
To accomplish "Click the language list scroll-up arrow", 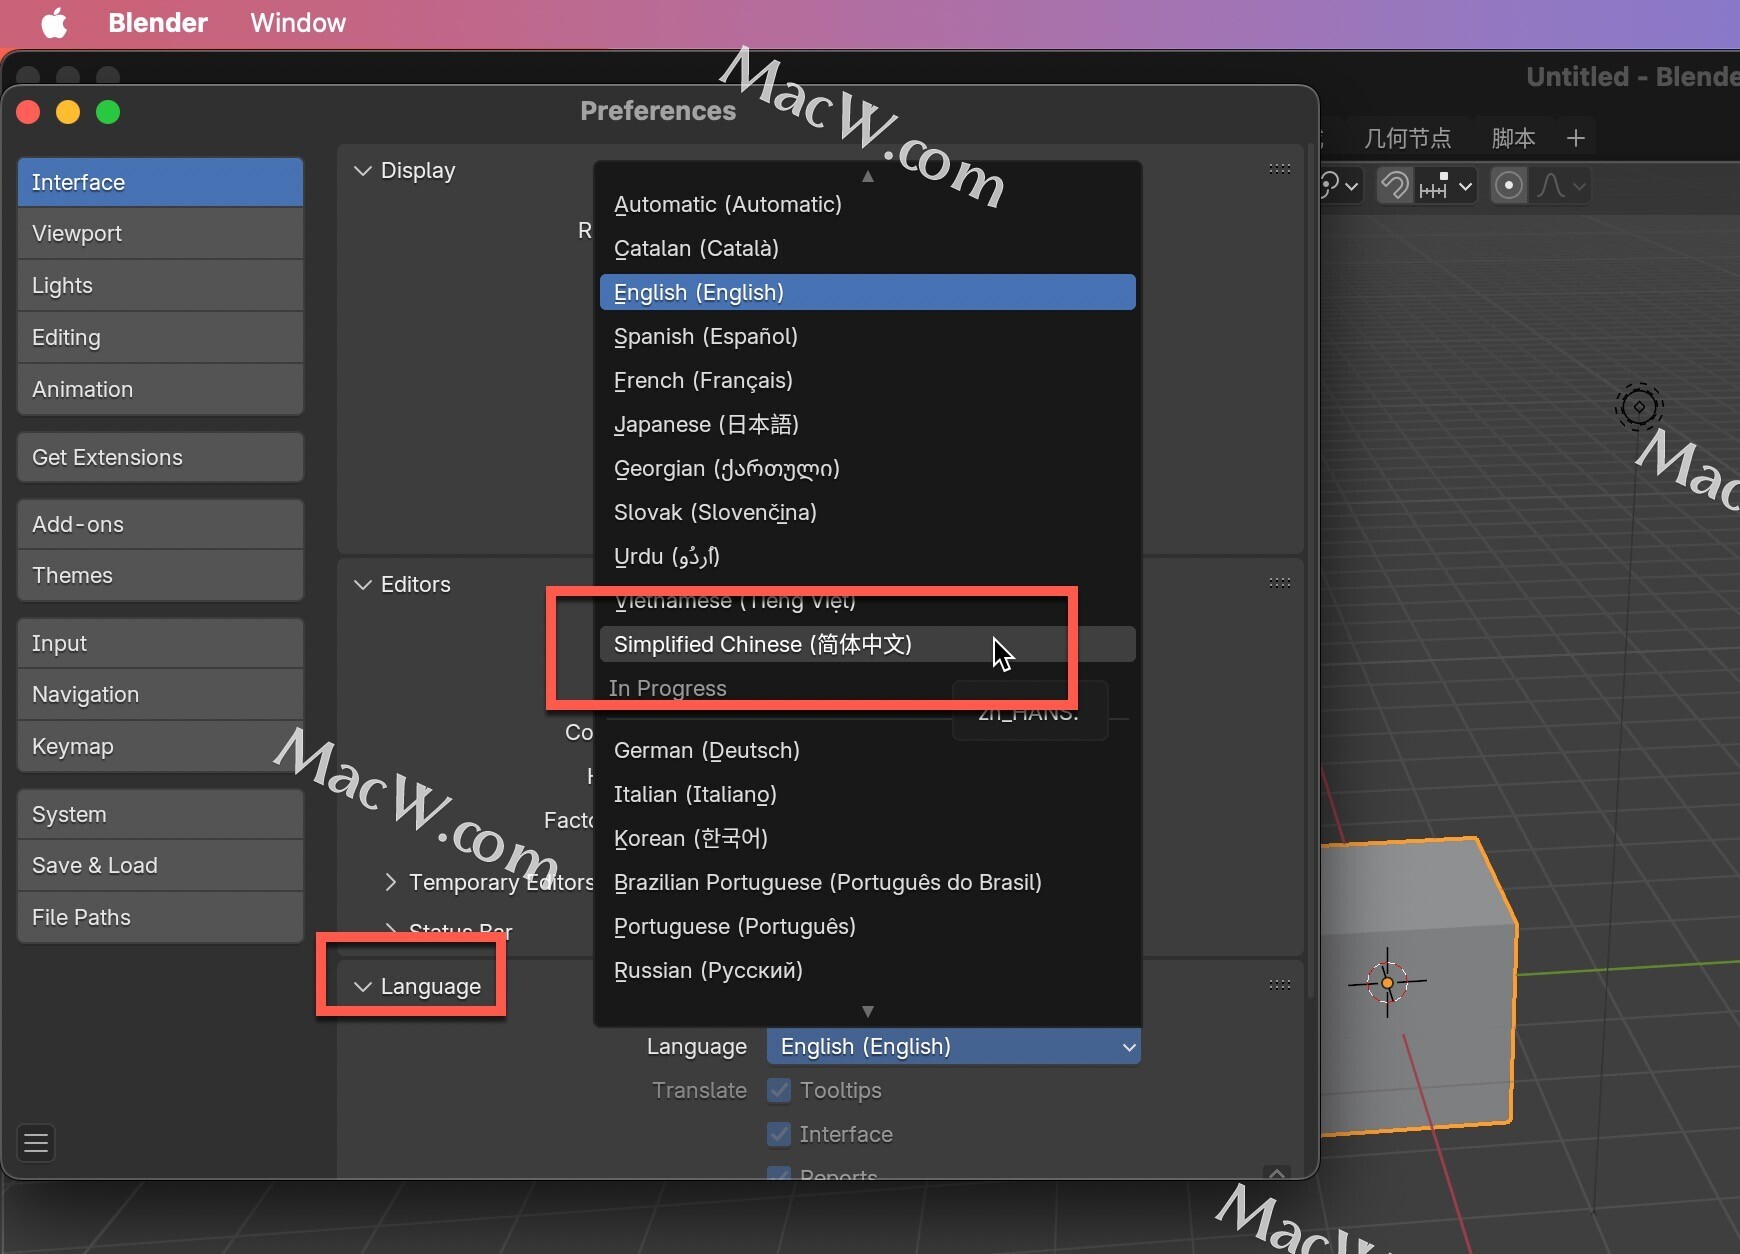I will tap(868, 176).
